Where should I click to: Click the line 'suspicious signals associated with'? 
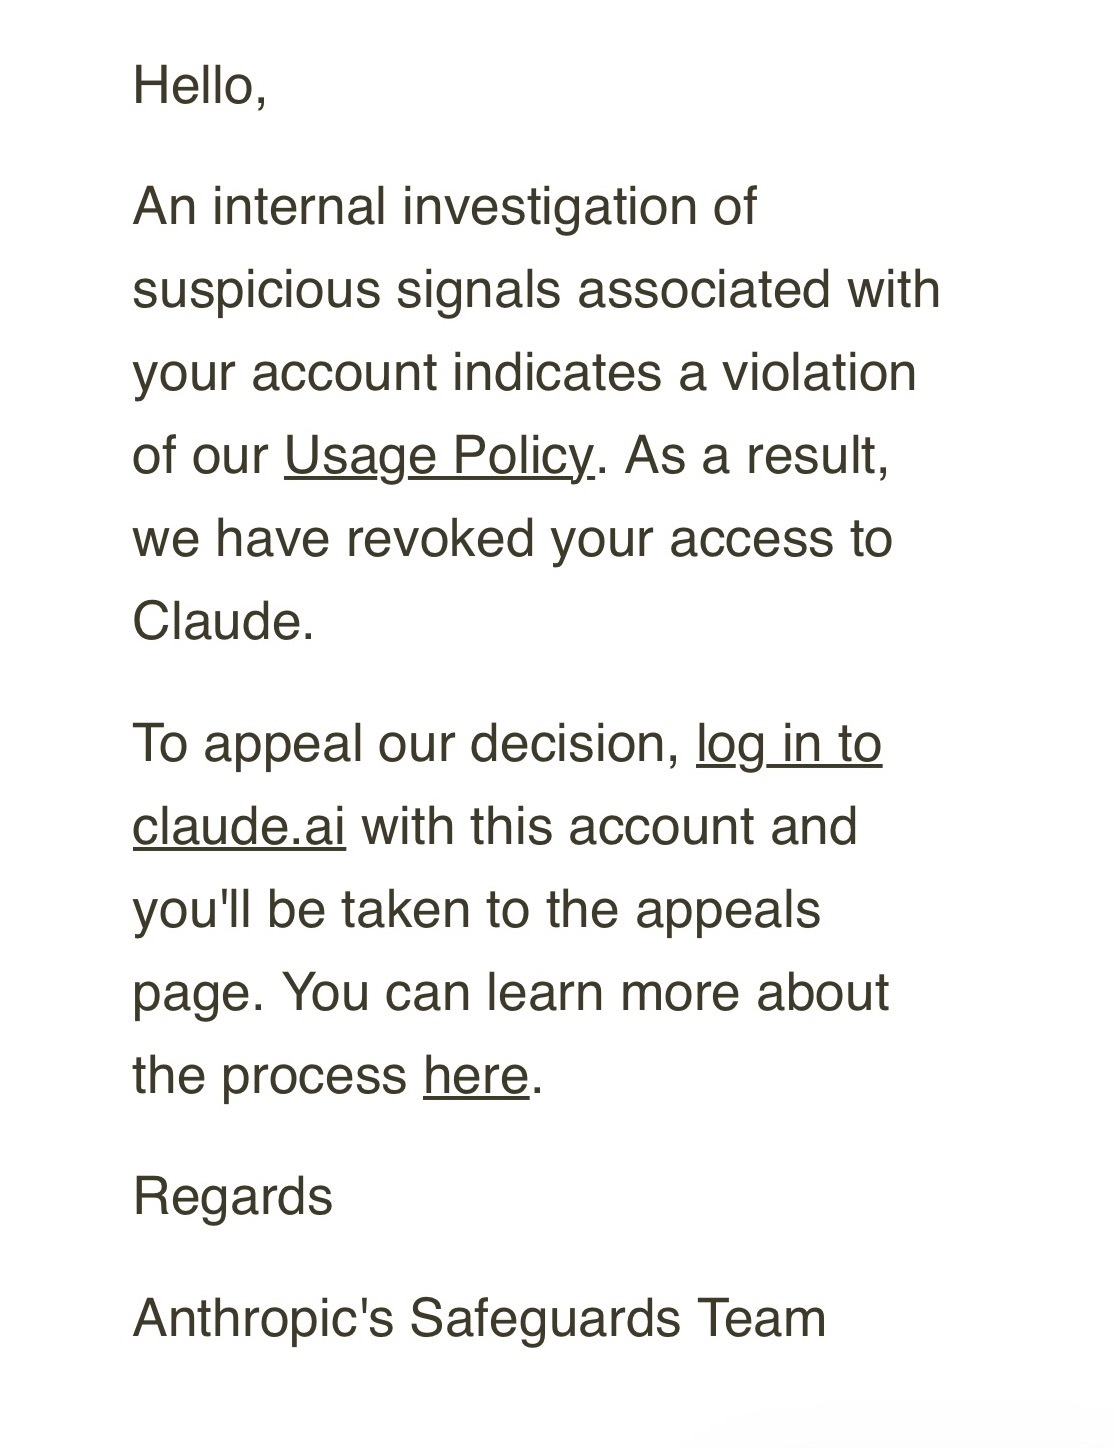[x=536, y=291]
